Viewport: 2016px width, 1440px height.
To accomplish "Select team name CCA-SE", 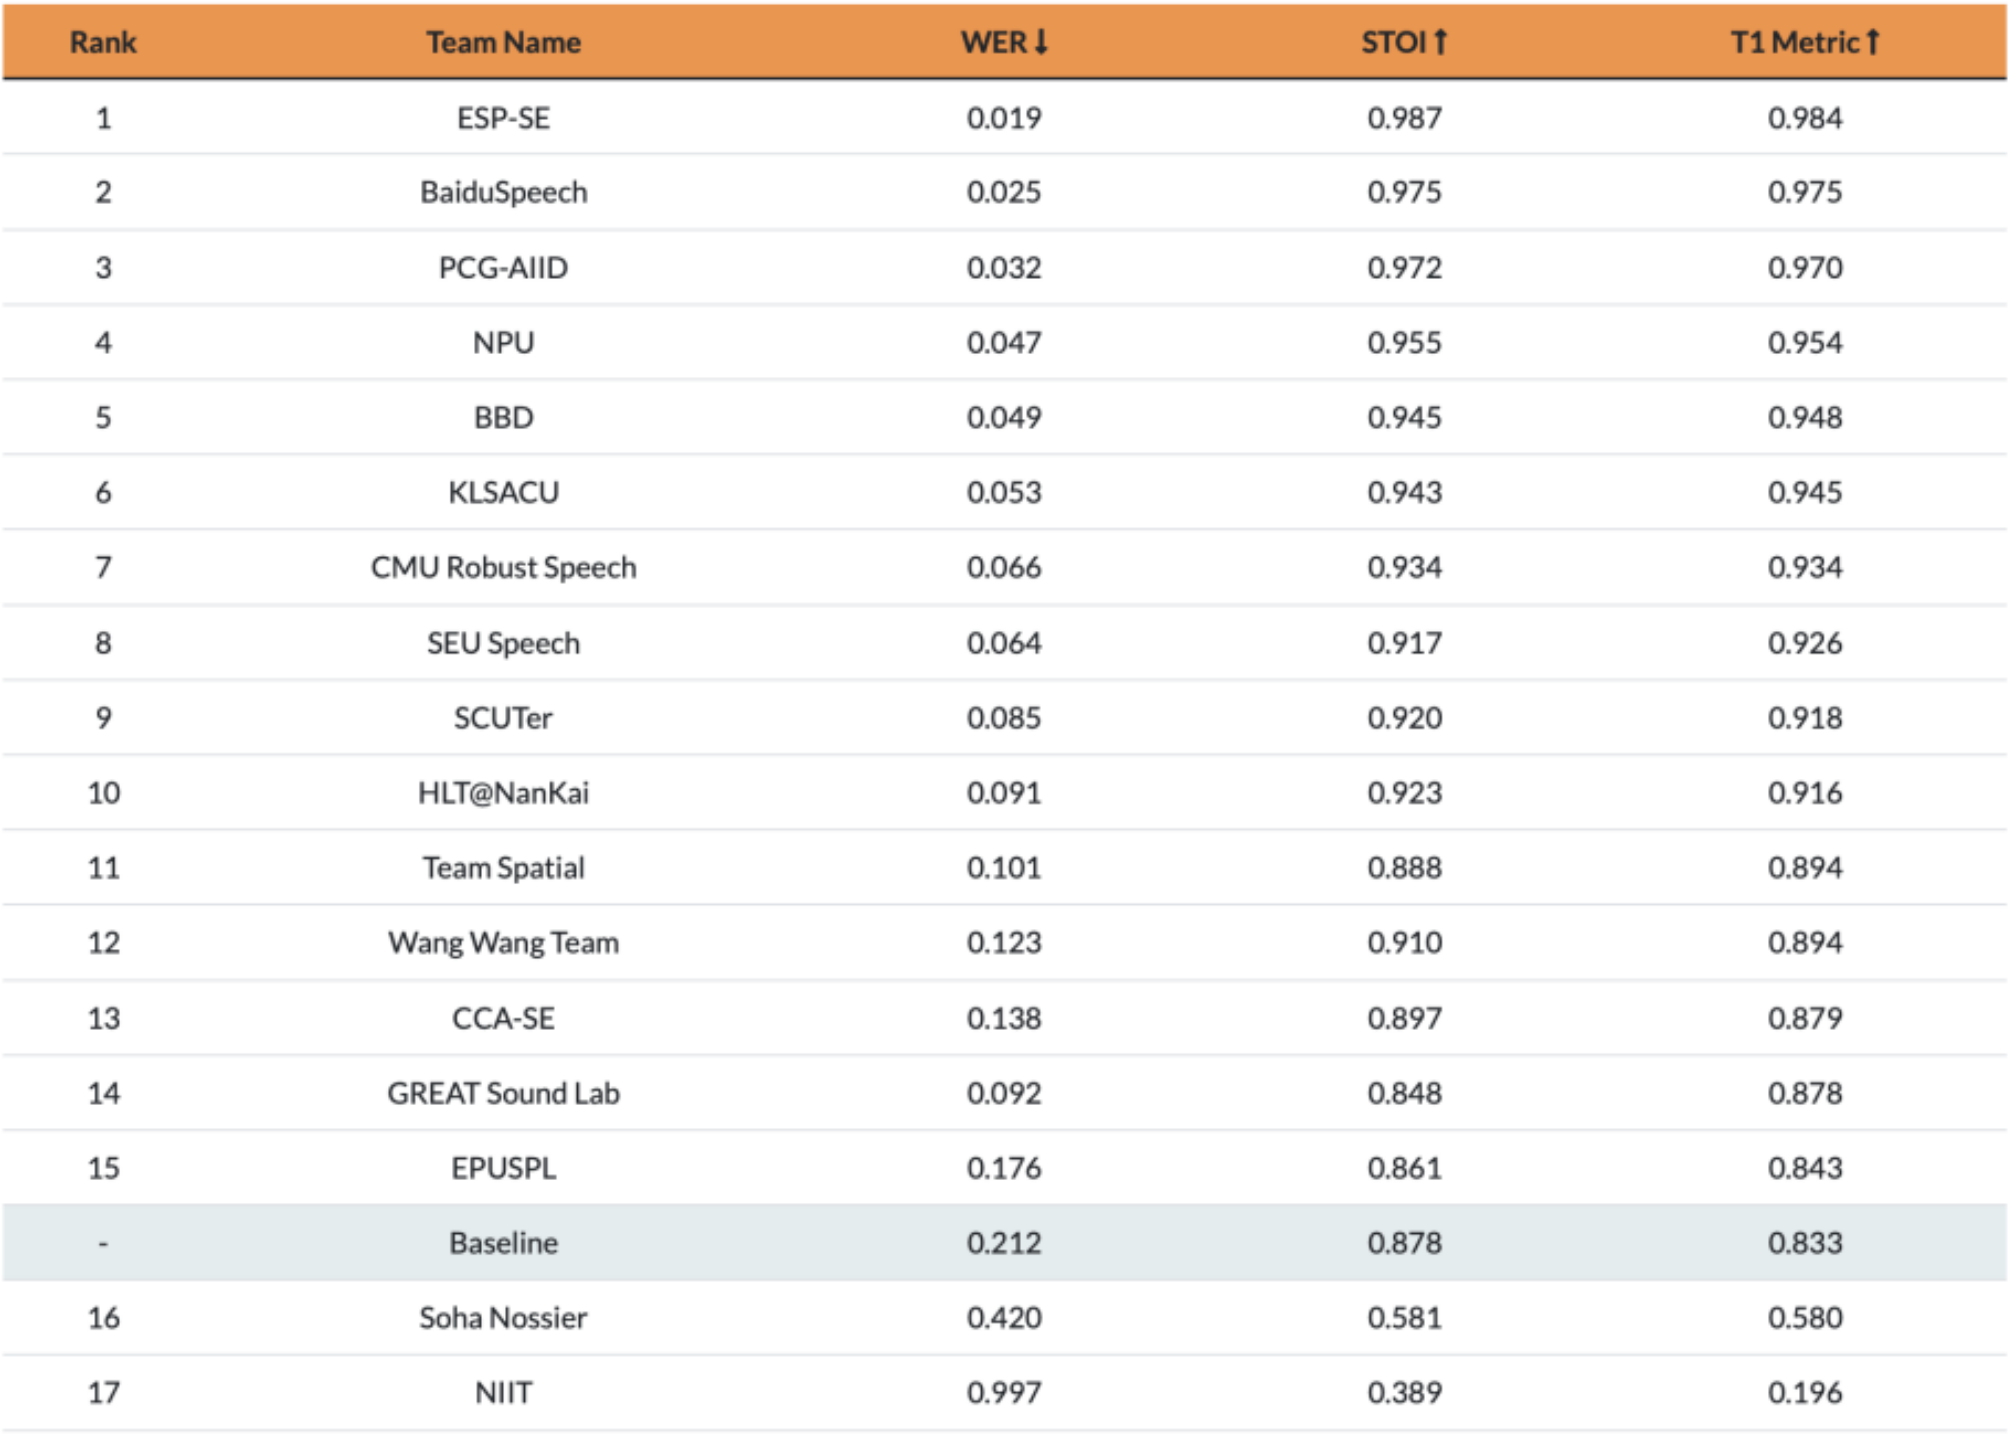I will [x=503, y=1018].
